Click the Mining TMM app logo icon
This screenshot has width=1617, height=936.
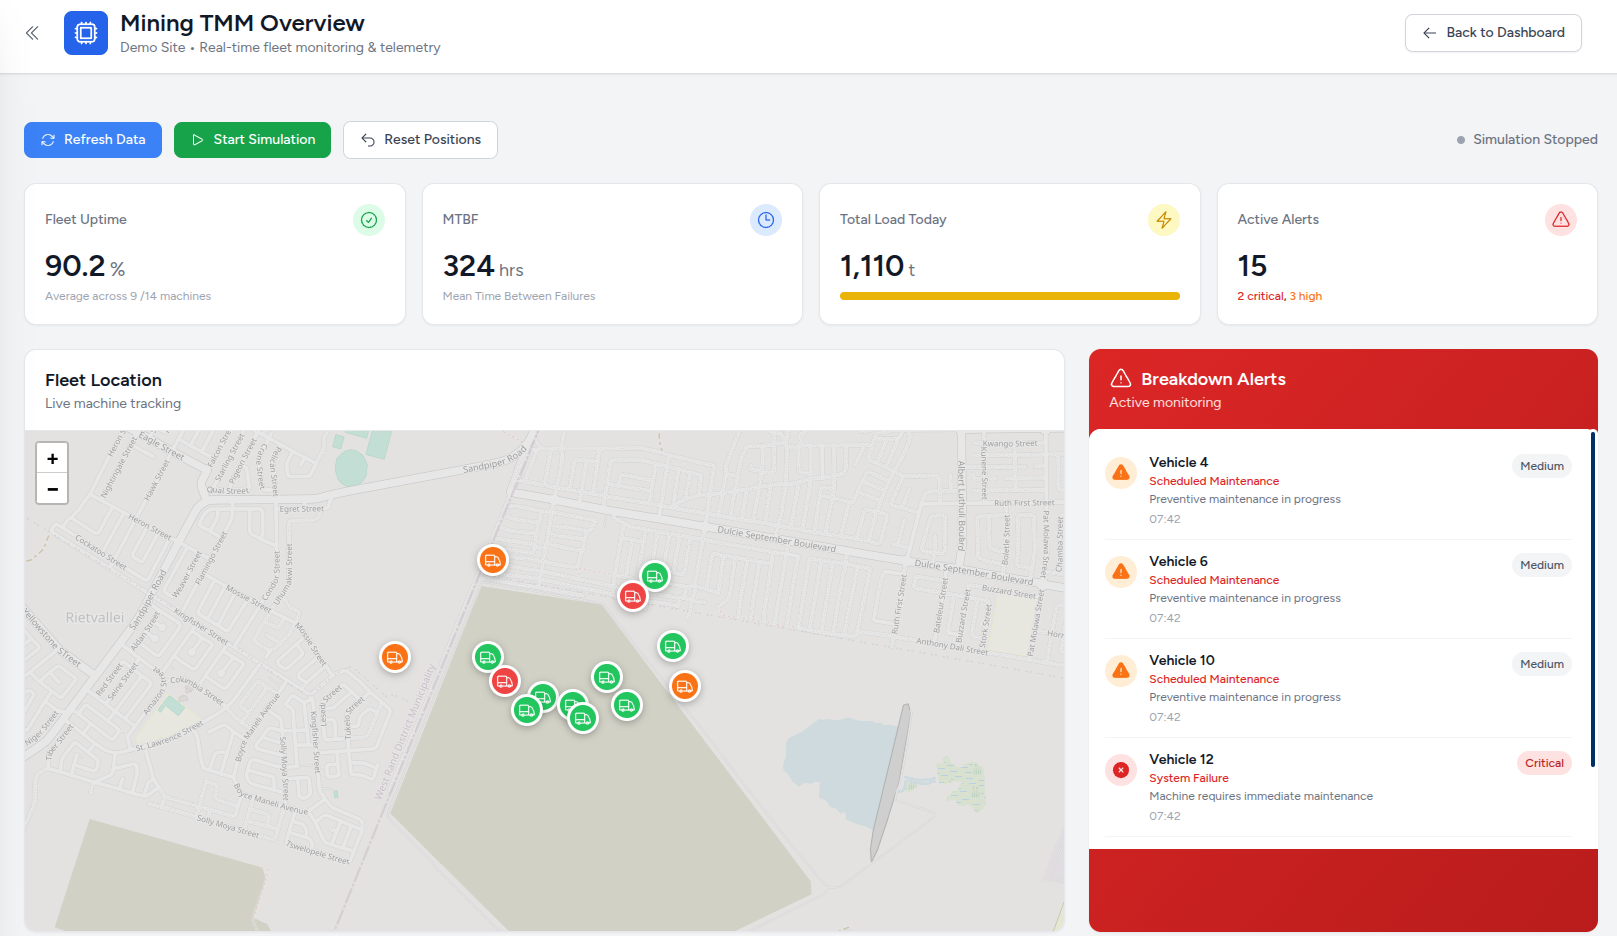click(85, 33)
